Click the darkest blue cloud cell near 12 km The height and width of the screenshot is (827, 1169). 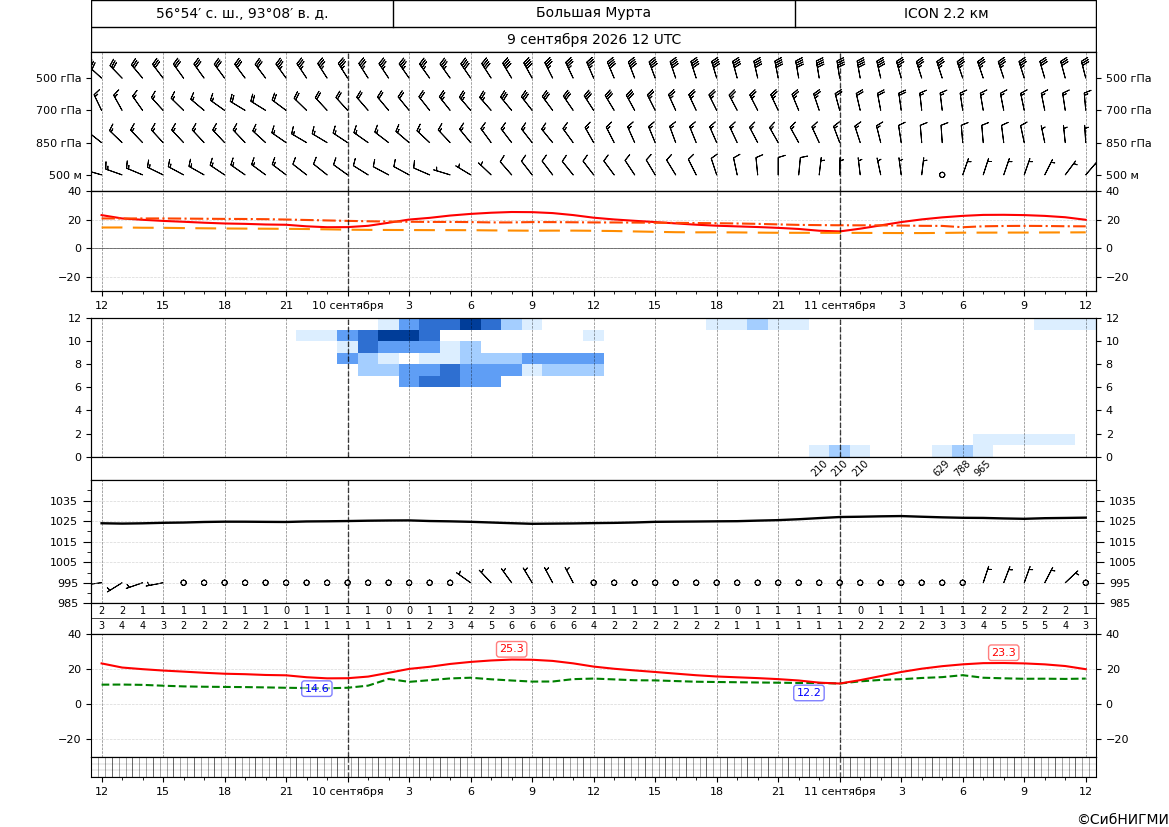coord(470,324)
